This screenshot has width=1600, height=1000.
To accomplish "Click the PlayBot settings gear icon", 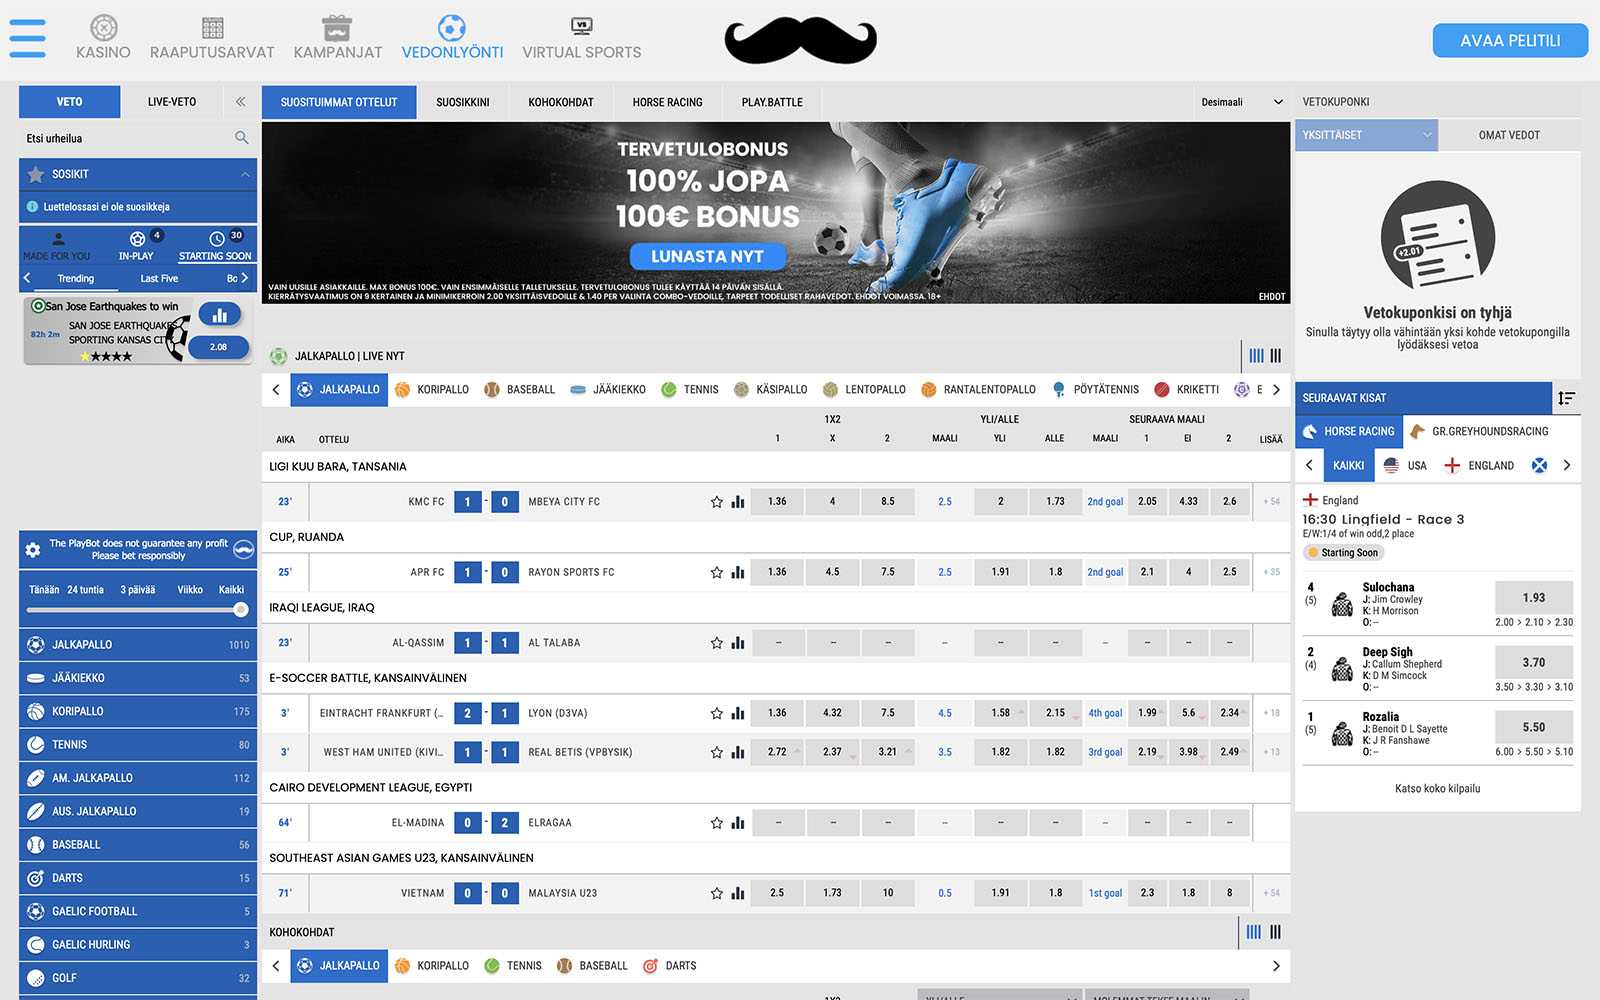I will click(x=33, y=550).
